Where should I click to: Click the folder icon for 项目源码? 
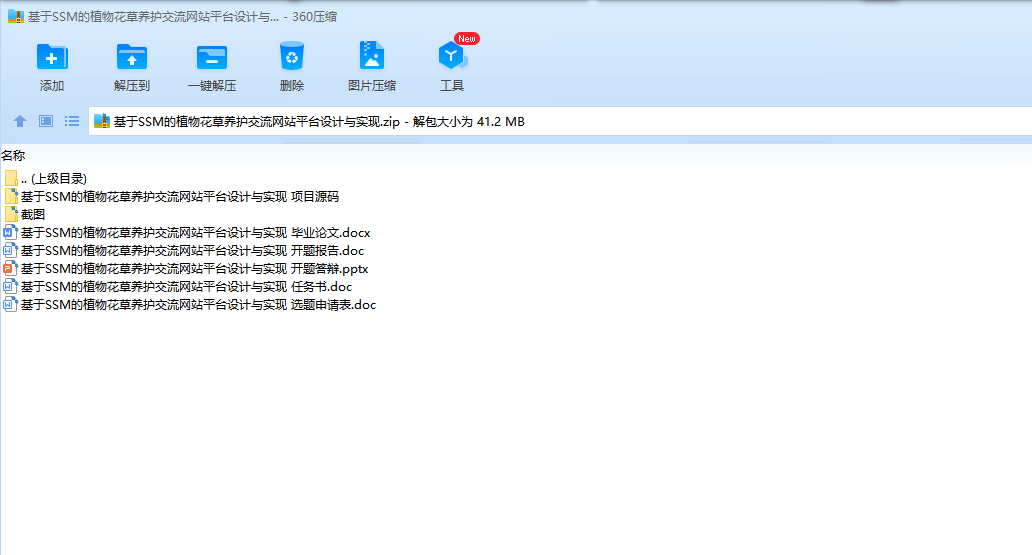11,196
